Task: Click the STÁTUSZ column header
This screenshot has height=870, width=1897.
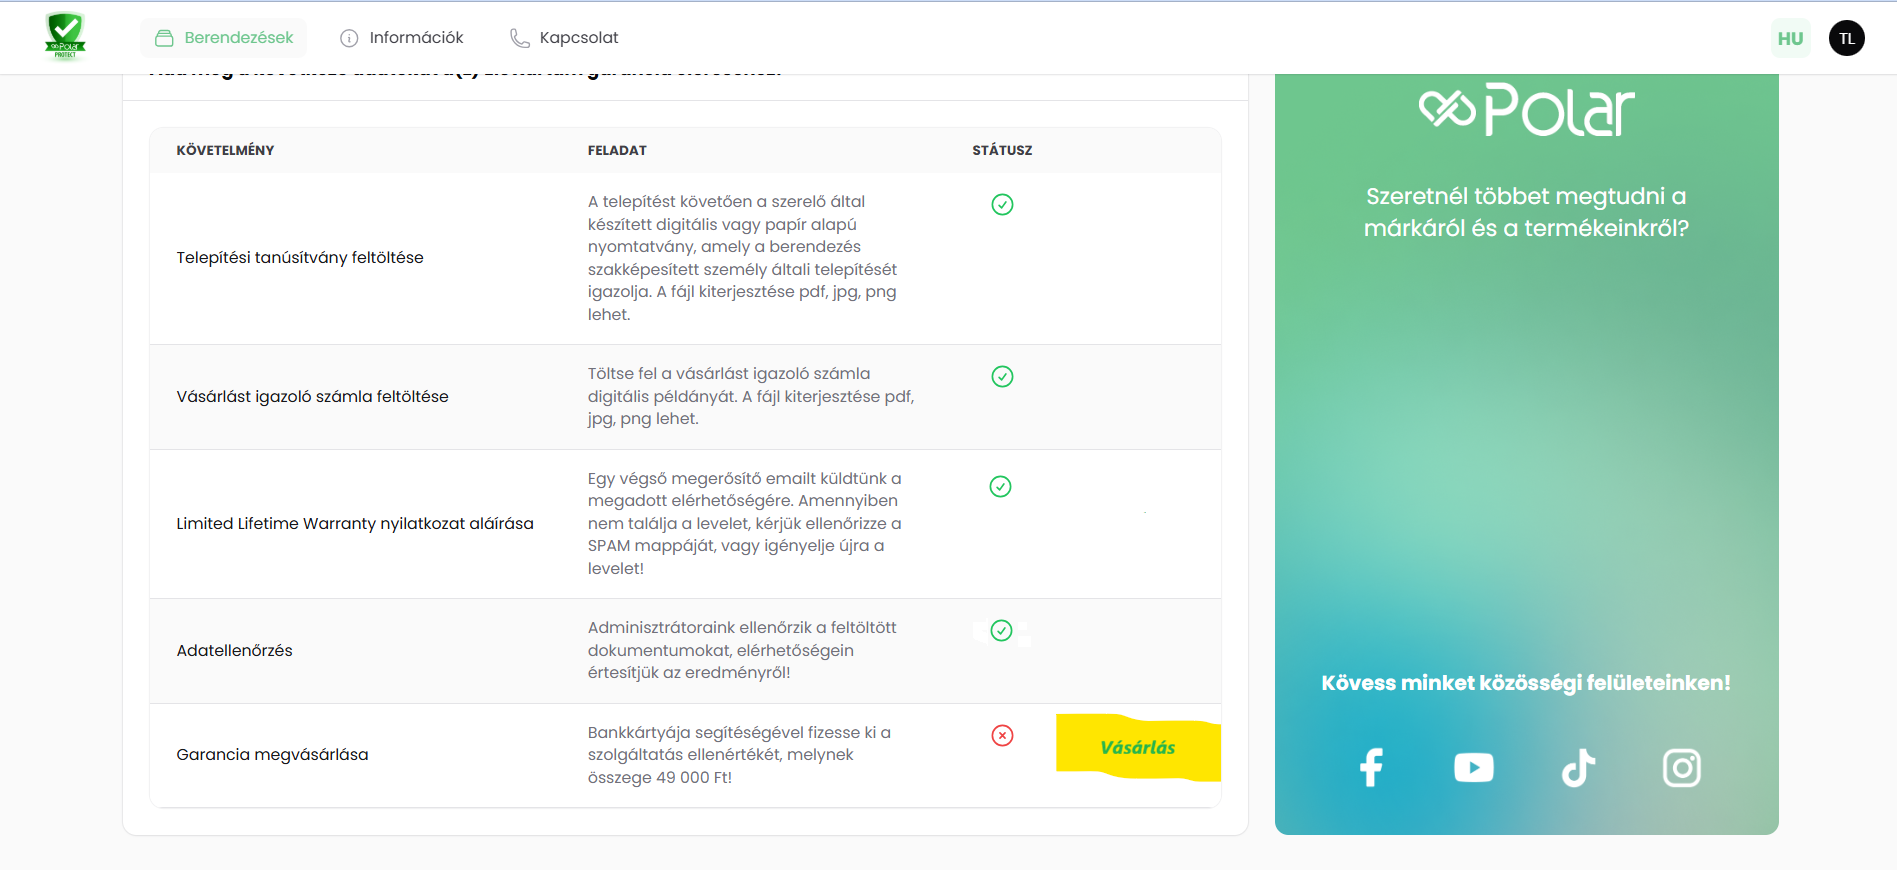Action: pyautogui.click(x=1002, y=150)
